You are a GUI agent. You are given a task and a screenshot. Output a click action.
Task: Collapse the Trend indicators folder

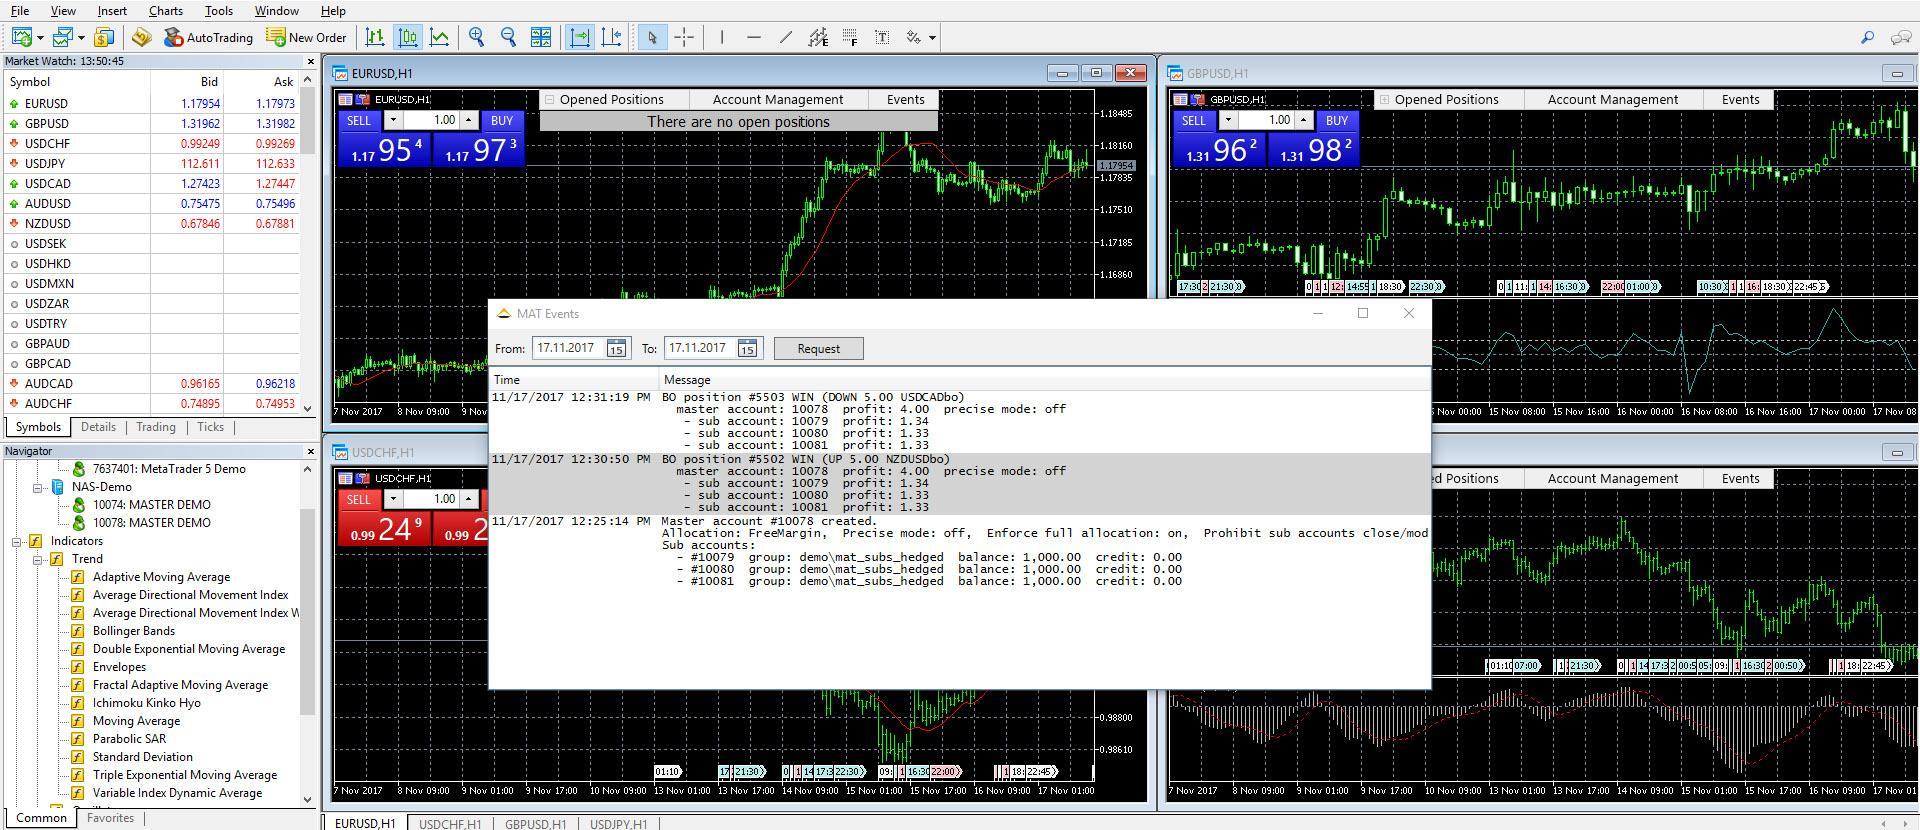(x=37, y=559)
